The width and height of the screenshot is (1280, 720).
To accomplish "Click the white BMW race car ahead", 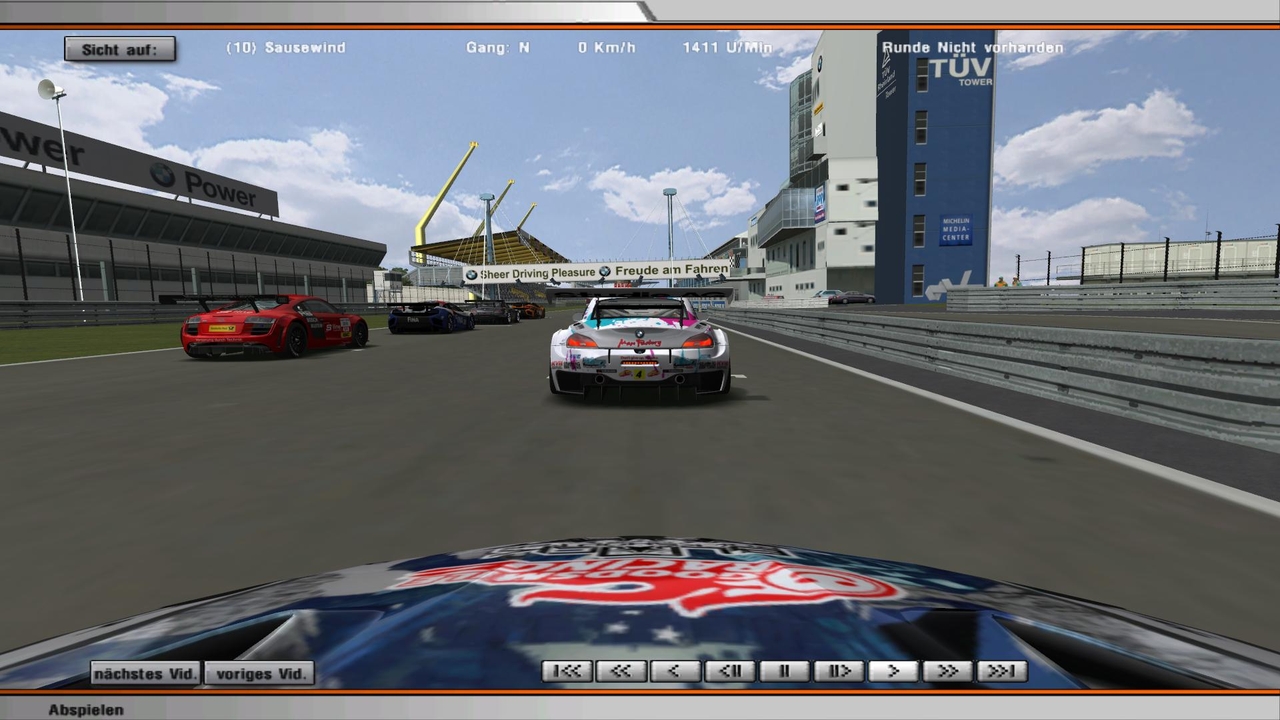I will click(640, 348).
